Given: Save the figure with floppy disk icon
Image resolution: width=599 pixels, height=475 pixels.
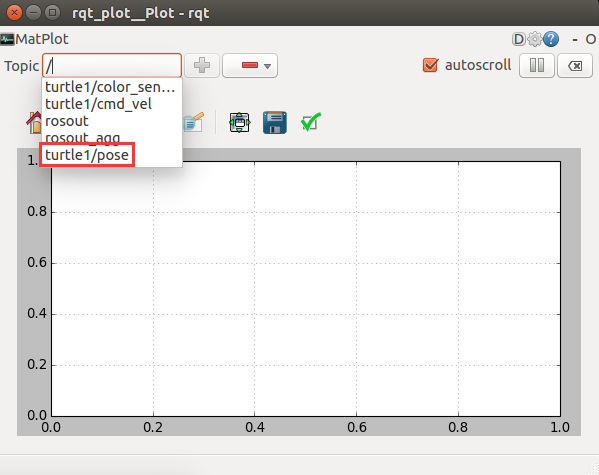Looking at the screenshot, I should [275, 122].
